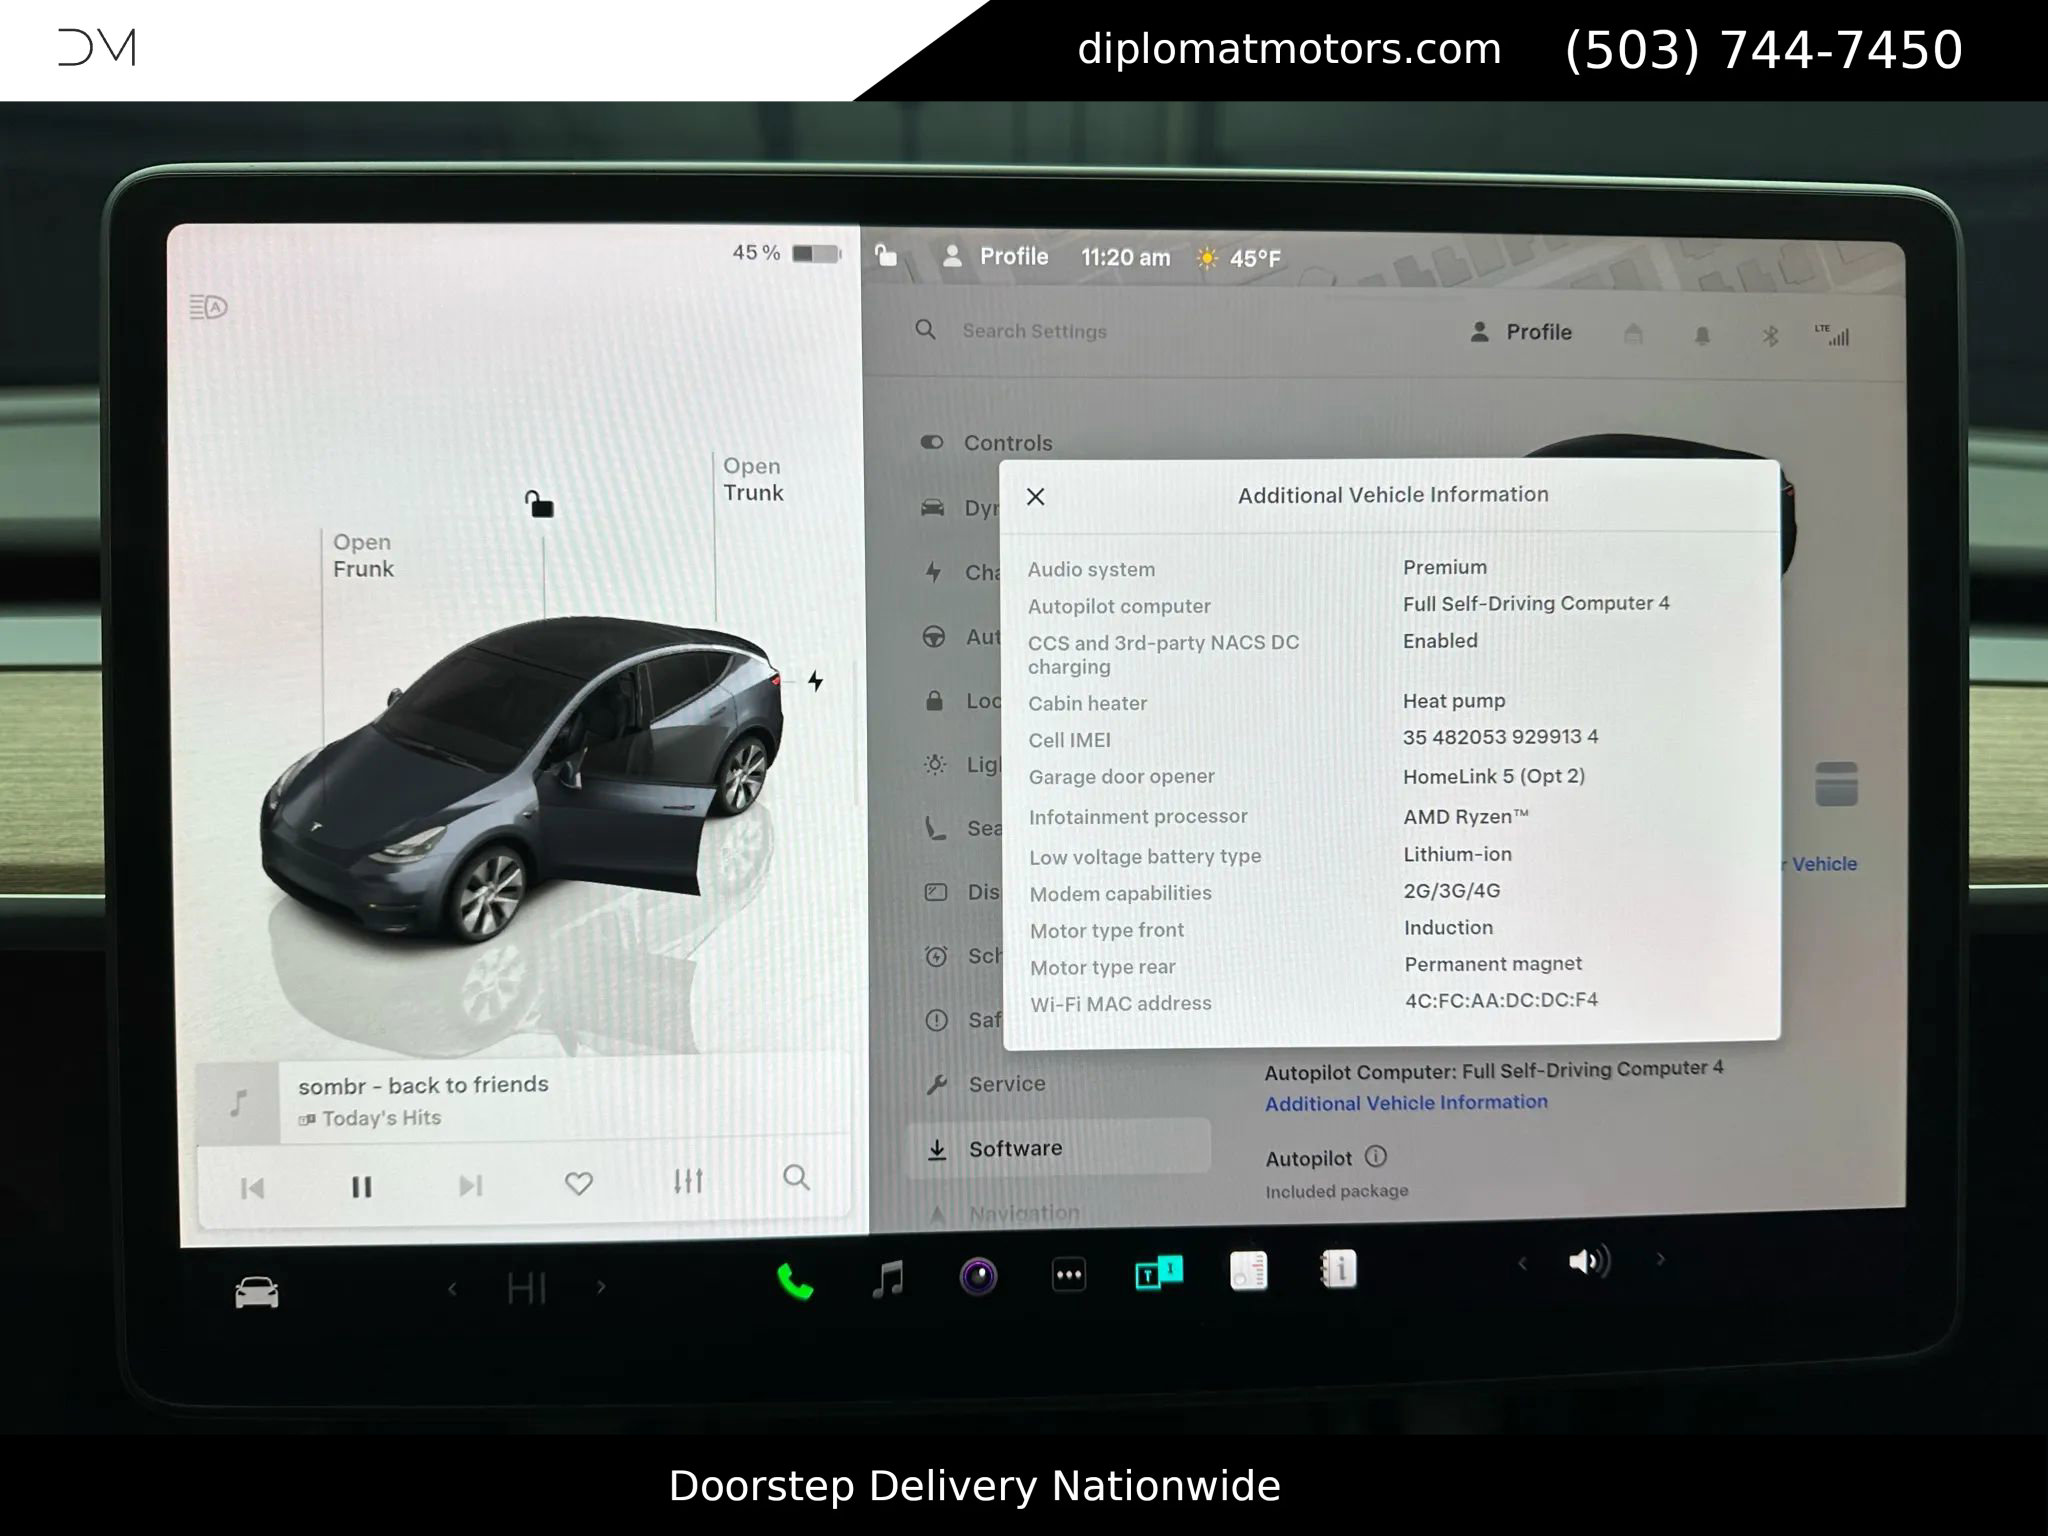
Task: Select Service in the settings sidebar
Action: pyautogui.click(x=1006, y=1083)
